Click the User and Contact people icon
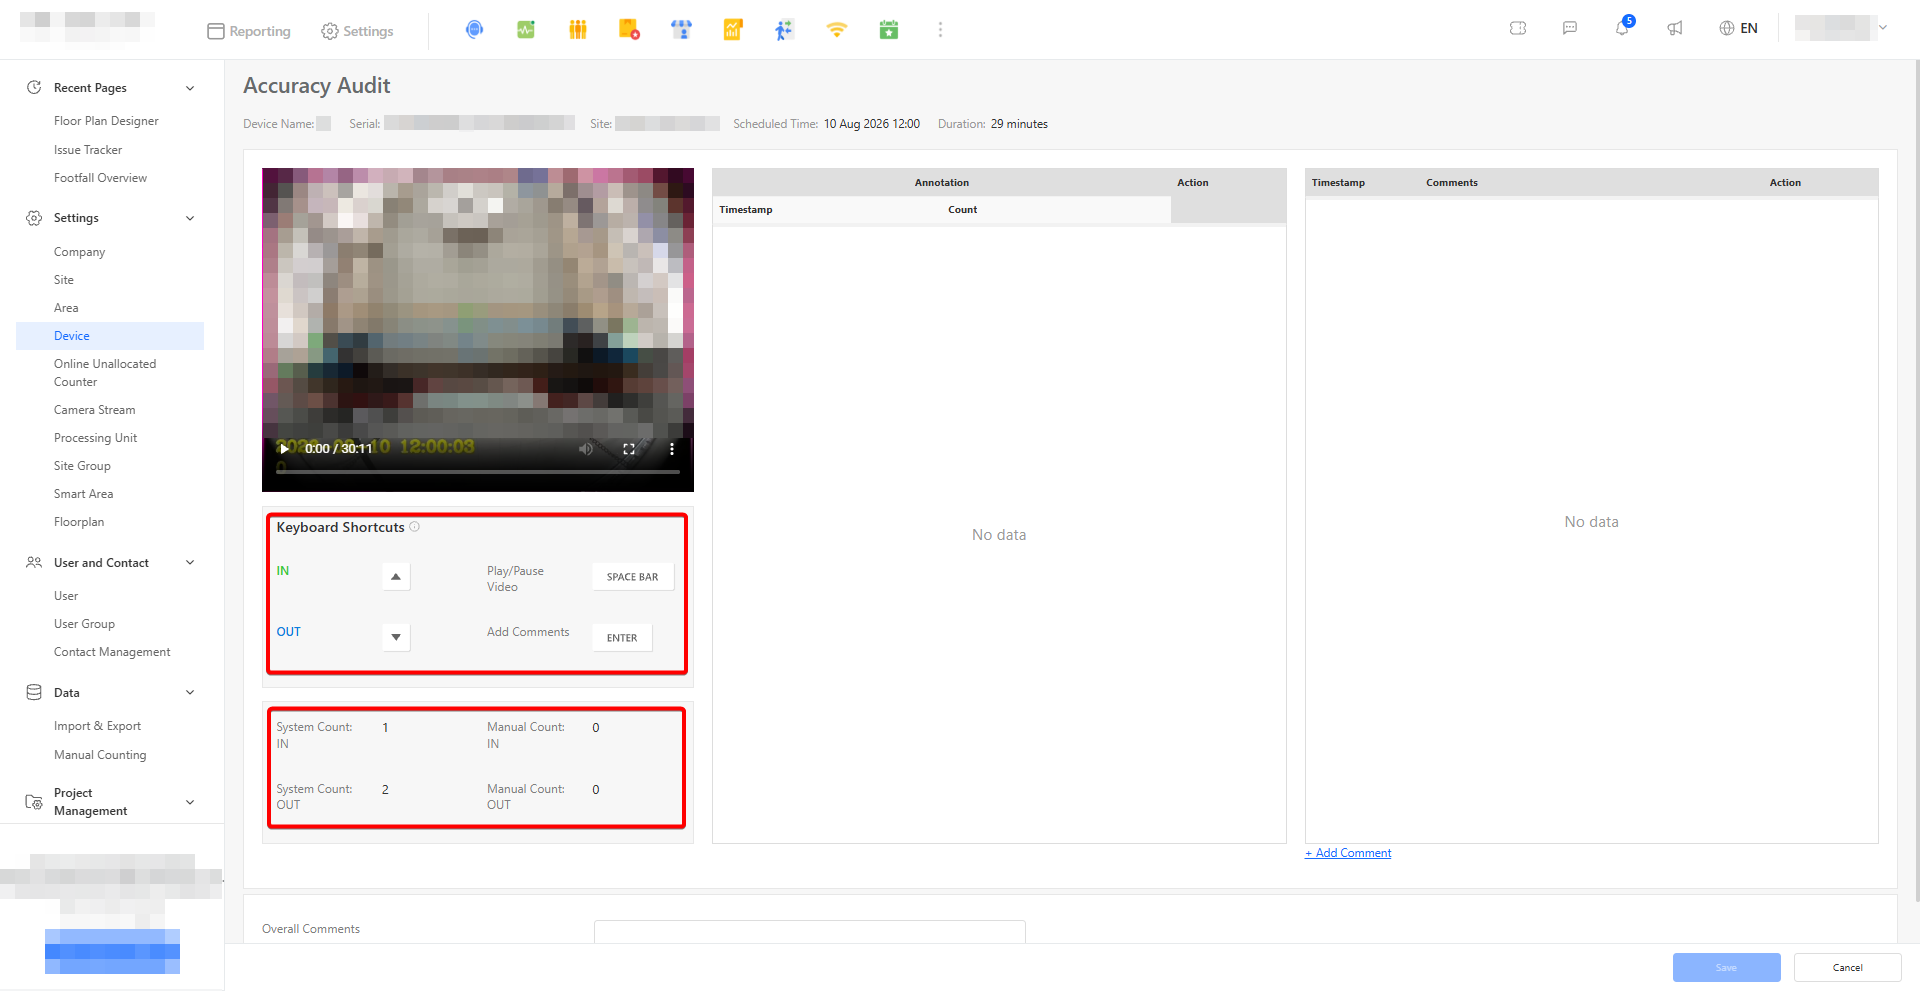 (x=34, y=563)
